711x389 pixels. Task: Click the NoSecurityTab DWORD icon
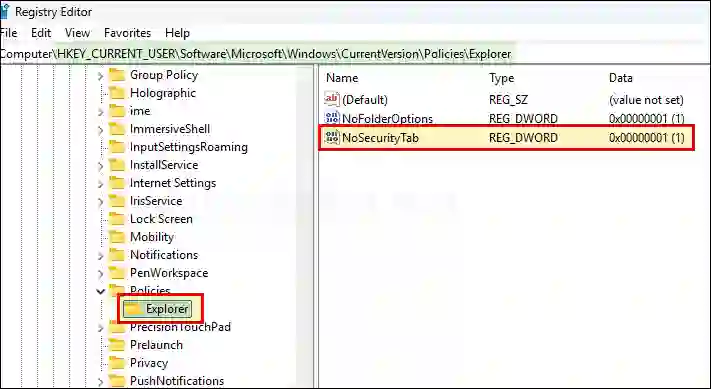[x=332, y=137]
